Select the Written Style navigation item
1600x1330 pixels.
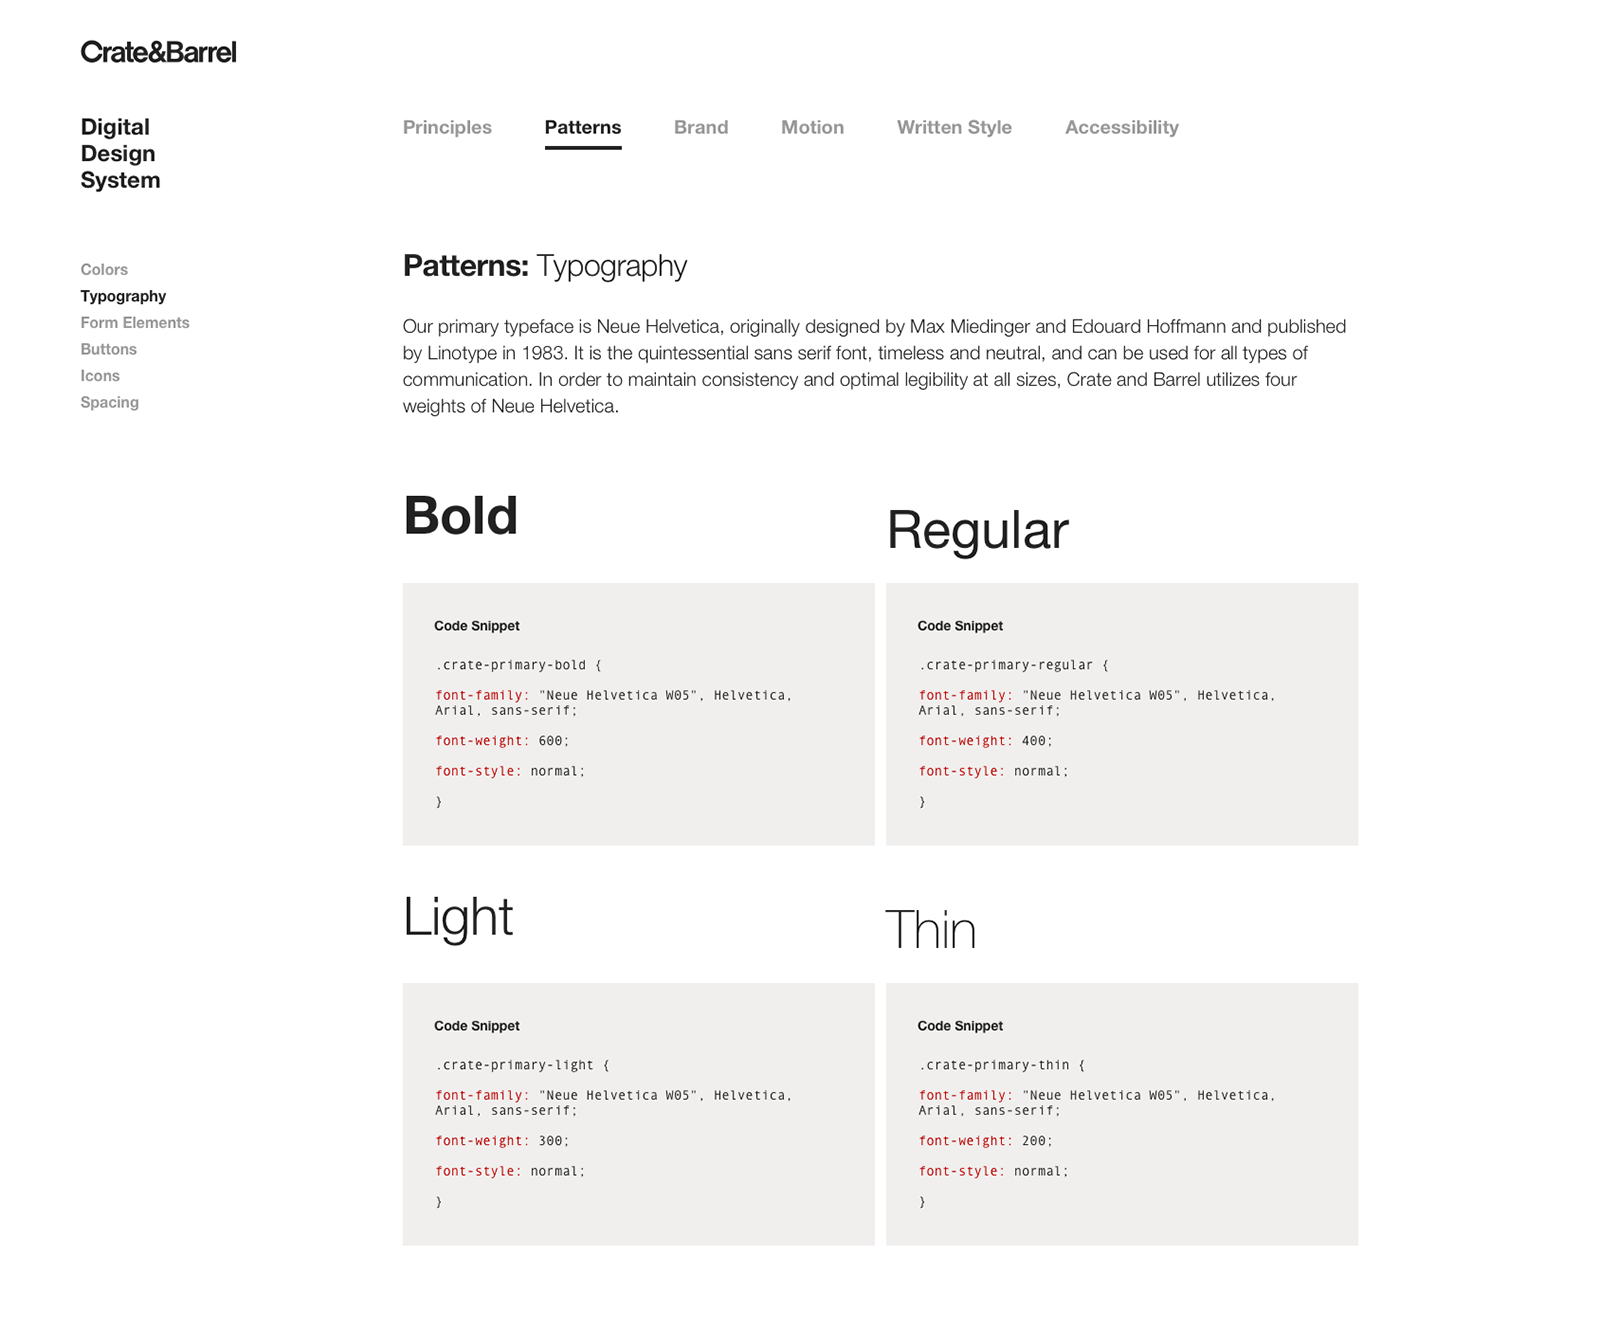coord(953,127)
